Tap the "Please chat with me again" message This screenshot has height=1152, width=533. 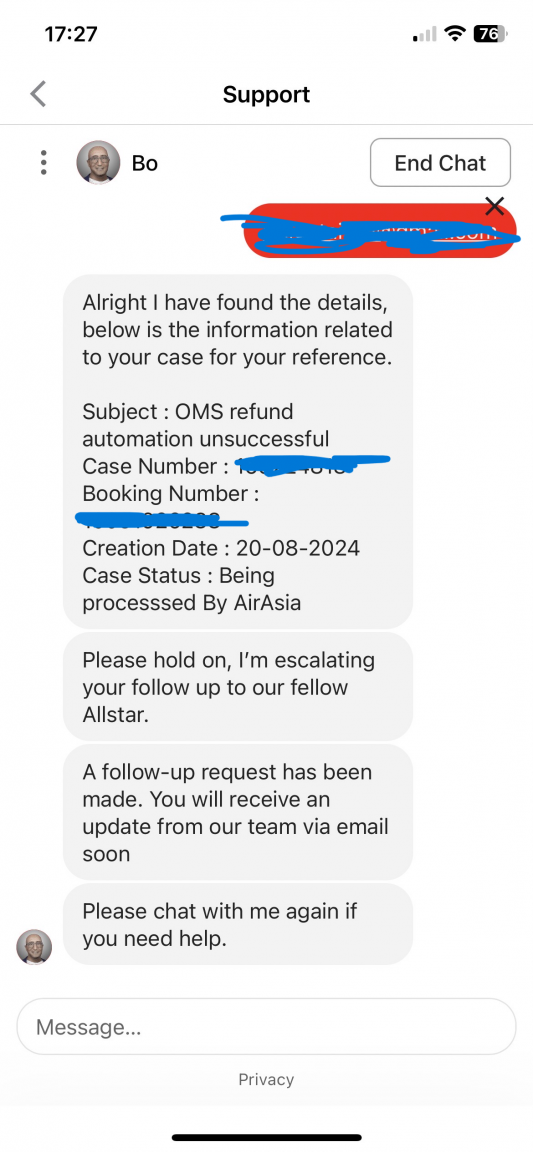(x=237, y=924)
